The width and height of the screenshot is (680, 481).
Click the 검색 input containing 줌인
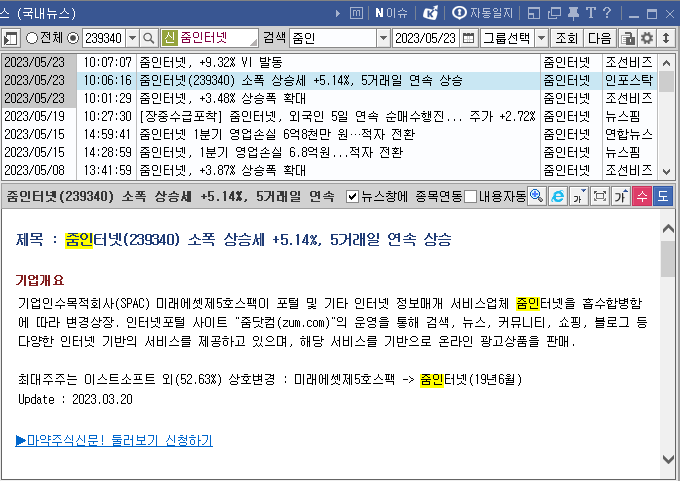(x=333, y=39)
